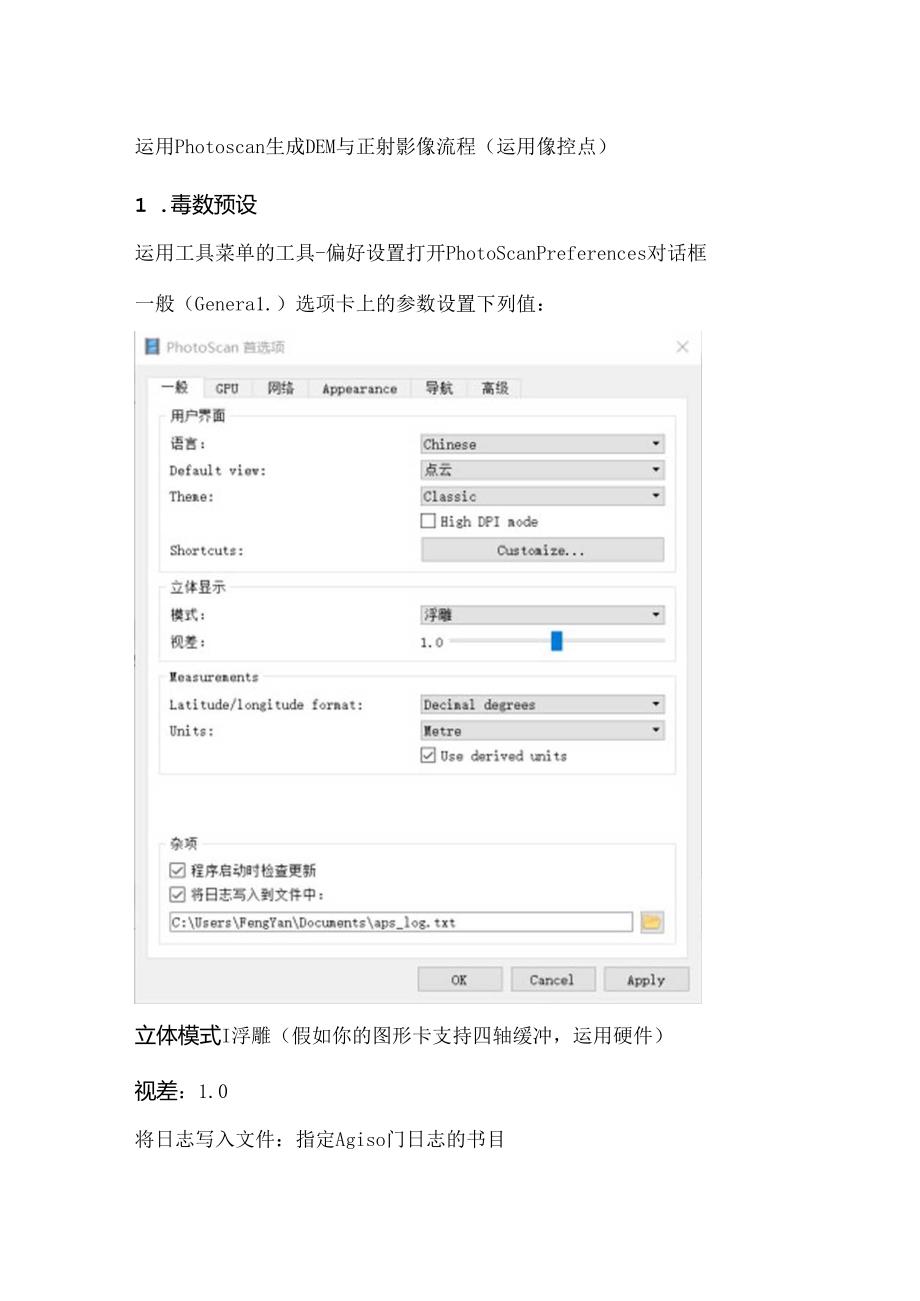Image resolution: width=920 pixels, height=1301 pixels.
Task: Open the folder browser for log file path
Action: click(x=651, y=922)
